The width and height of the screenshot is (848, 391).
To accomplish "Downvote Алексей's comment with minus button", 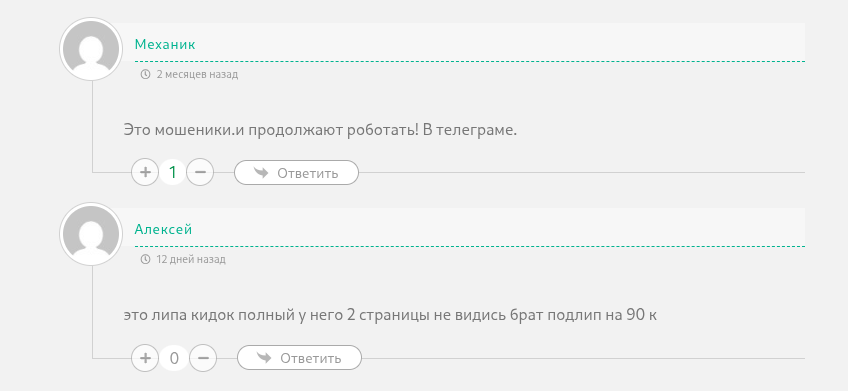I will point(203,358).
